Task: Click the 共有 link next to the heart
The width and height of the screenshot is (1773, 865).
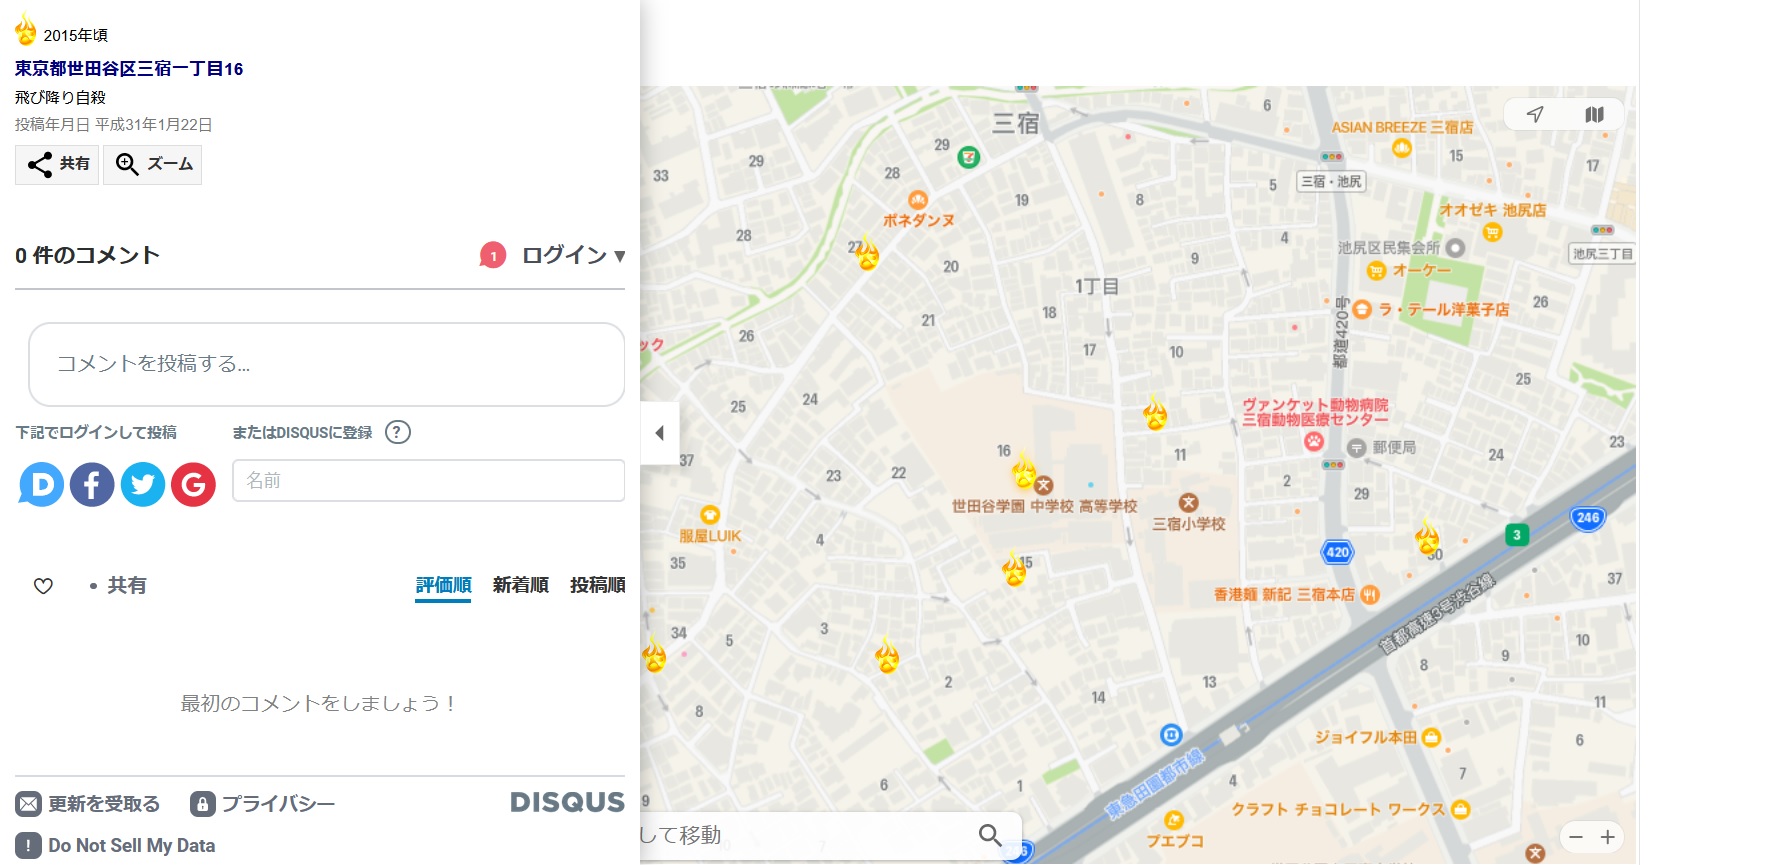Action: [127, 586]
